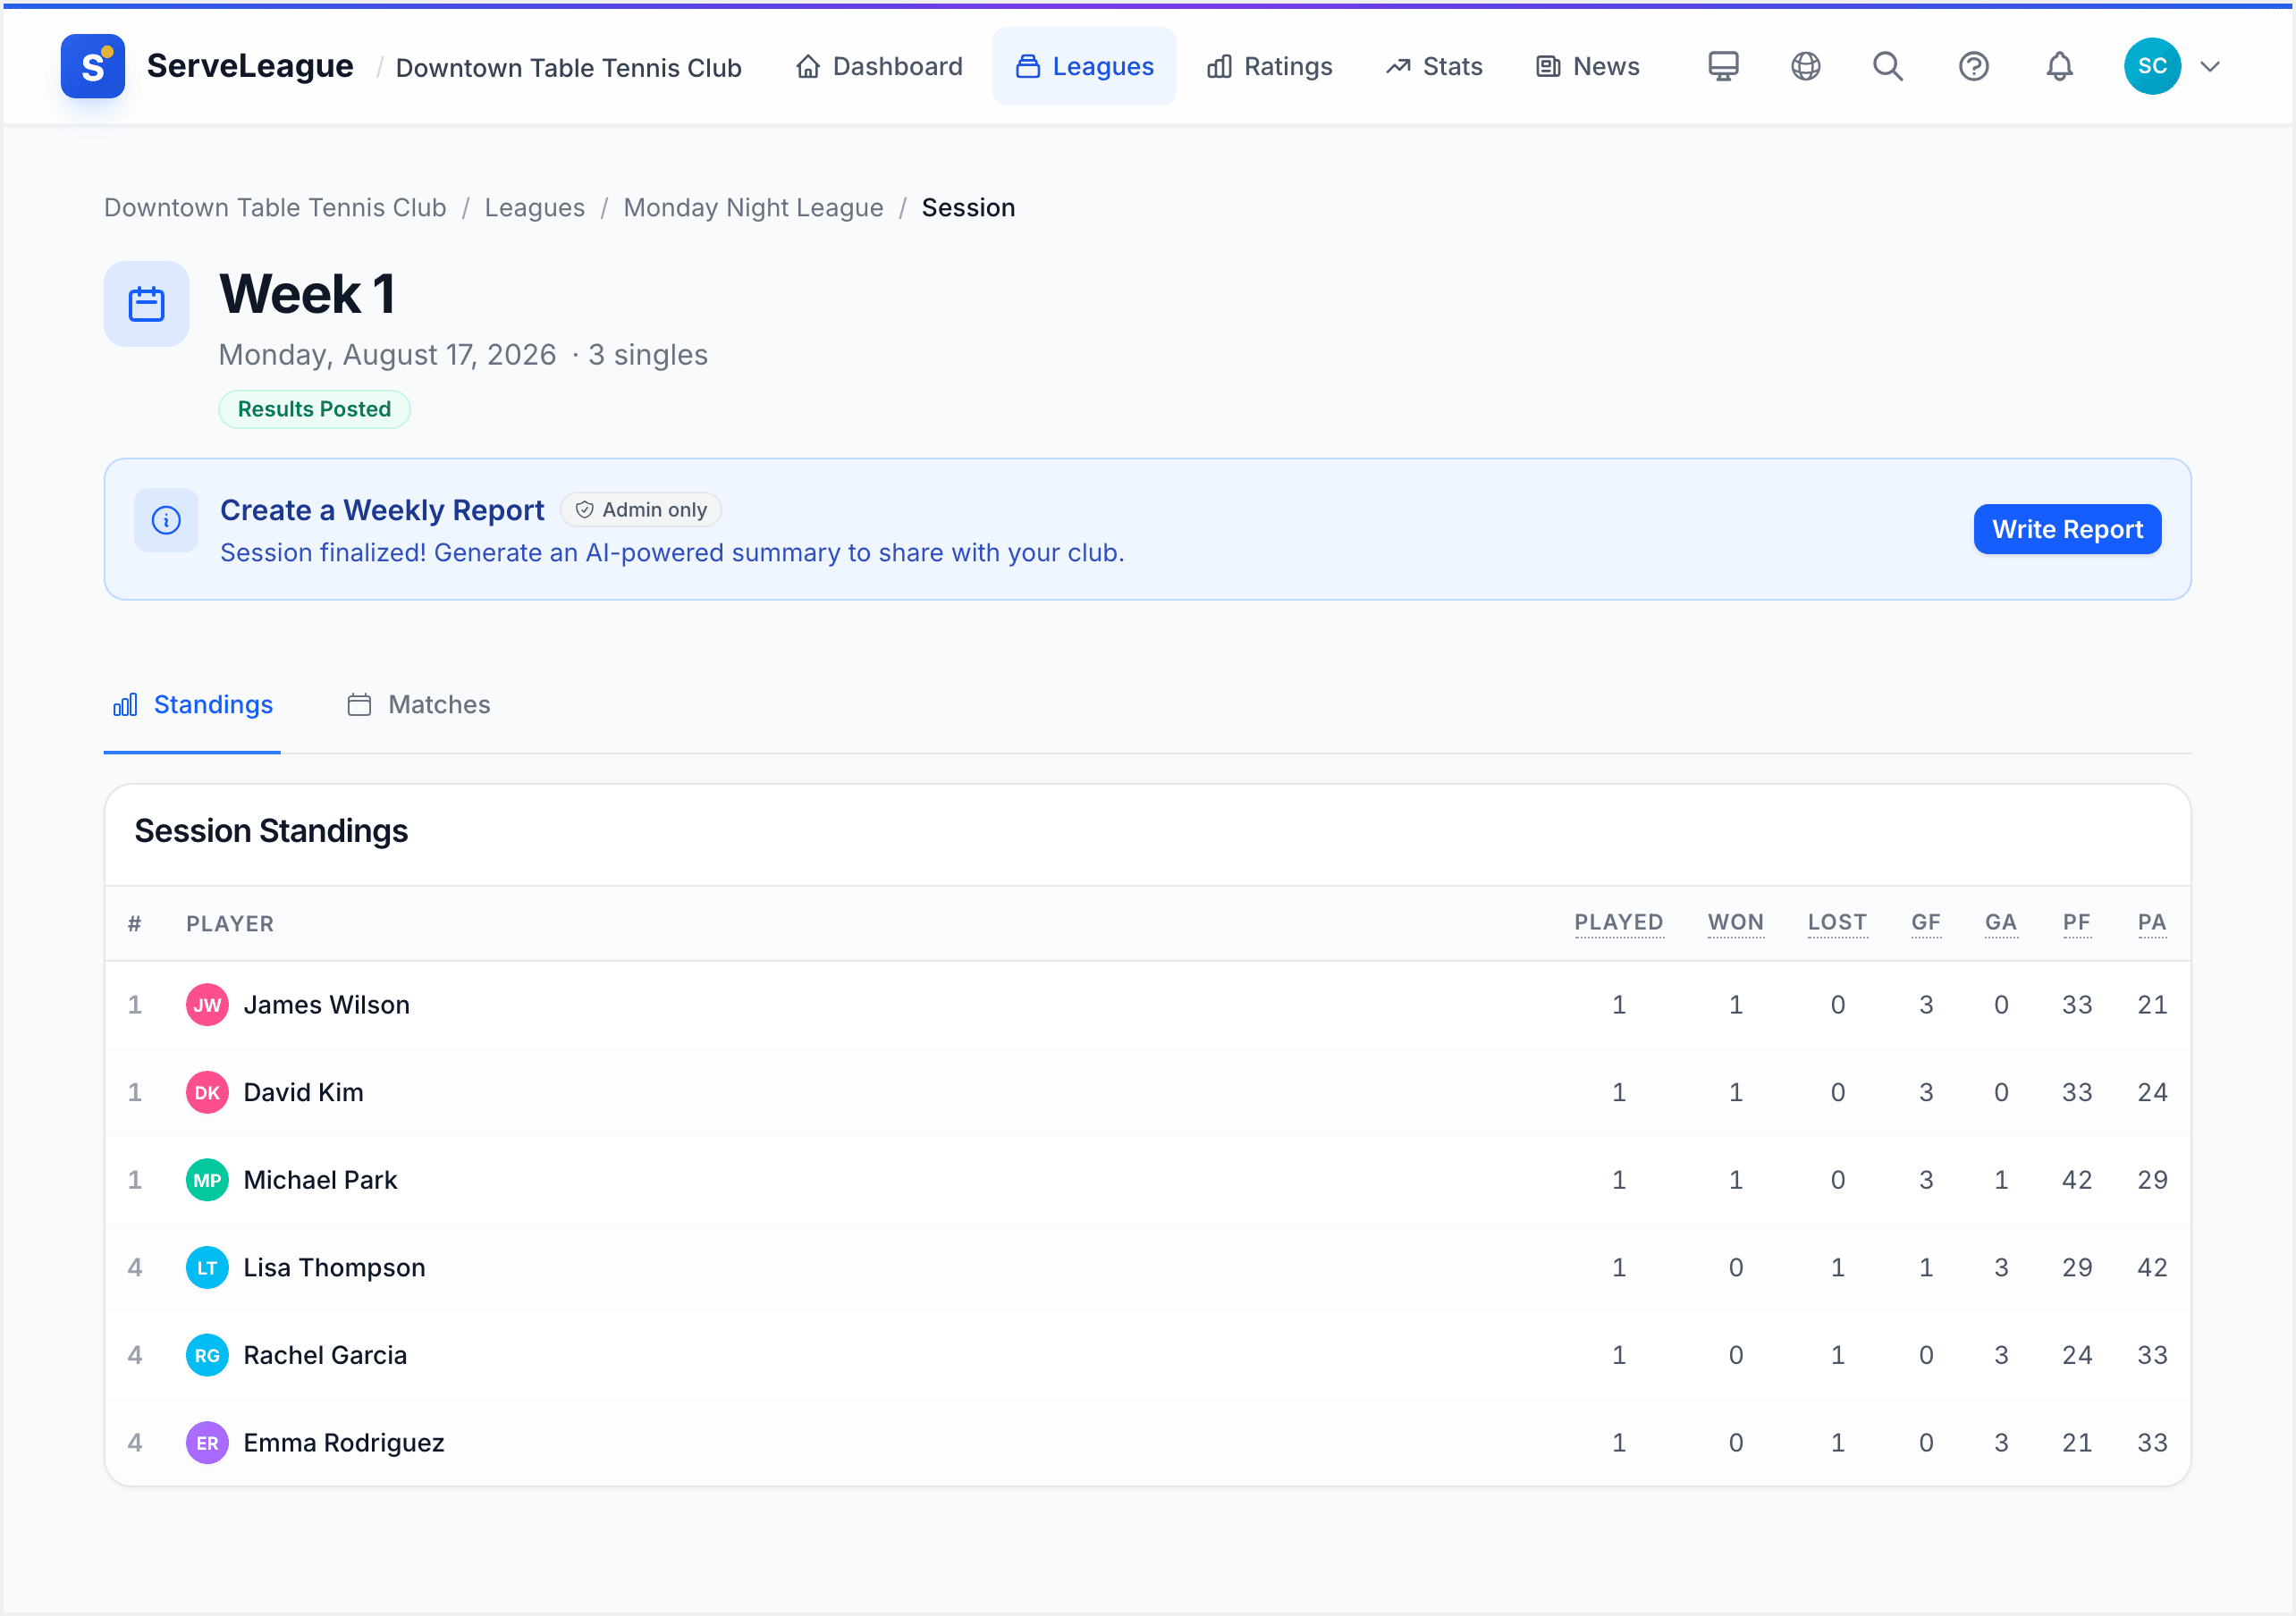The image size is (2296, 1616).
Task: Click the PA column header
Action: click(2152, 923)
